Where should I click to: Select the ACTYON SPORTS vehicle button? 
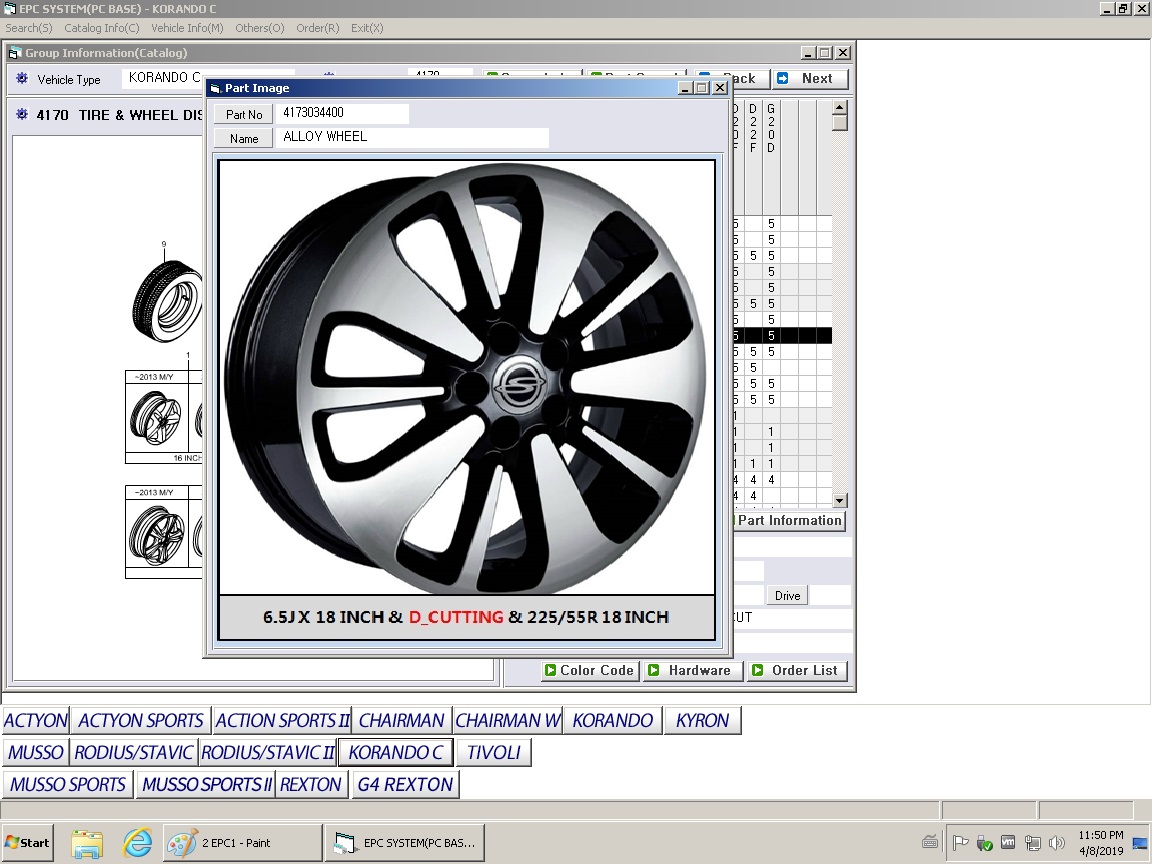pos(140,720)
